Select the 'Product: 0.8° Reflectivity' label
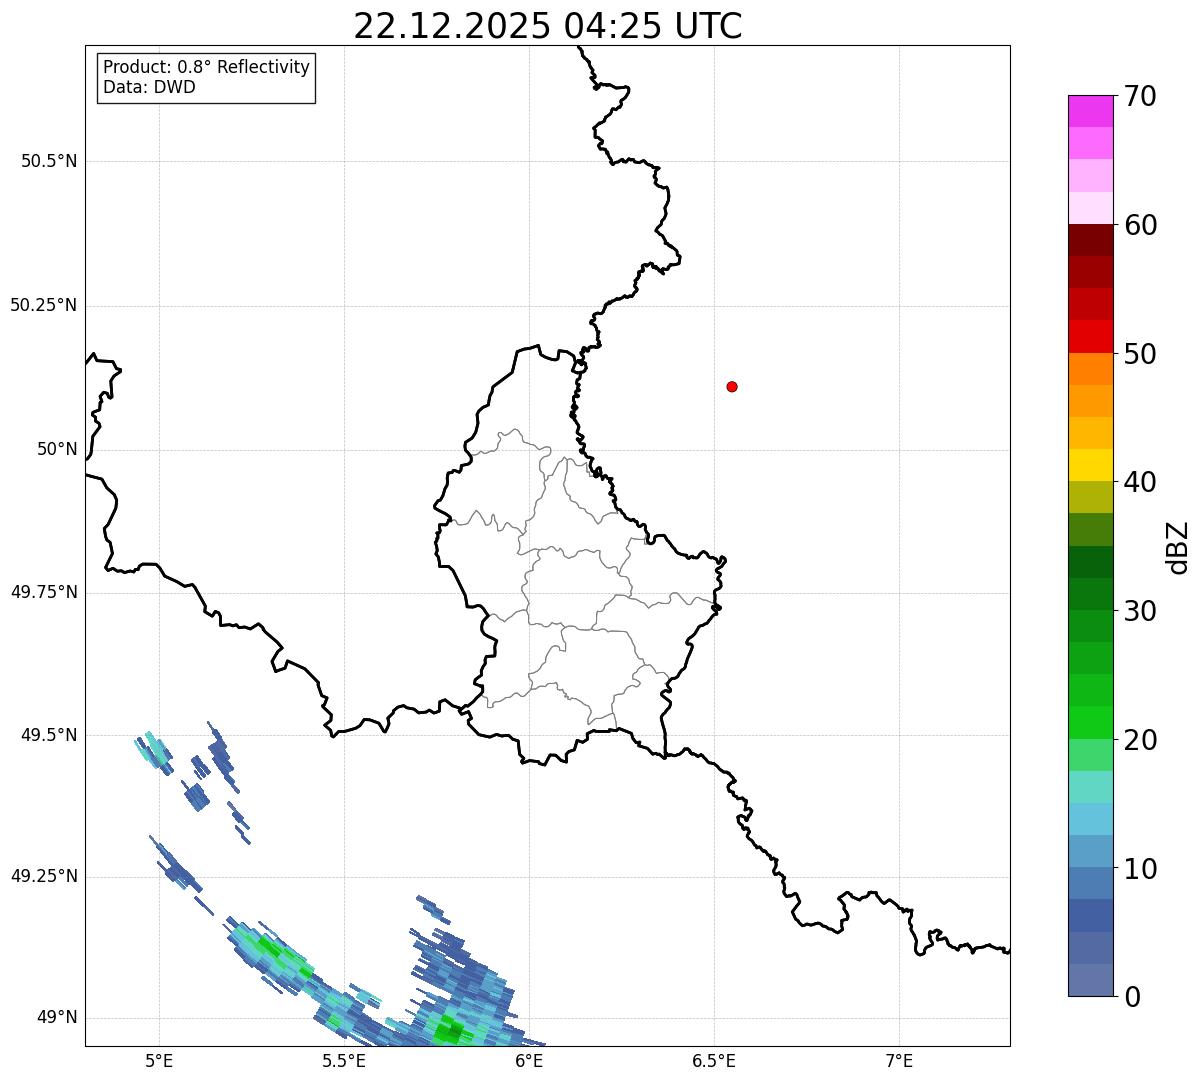This screenshot has height=1081, width=1202. coord(206,67)
